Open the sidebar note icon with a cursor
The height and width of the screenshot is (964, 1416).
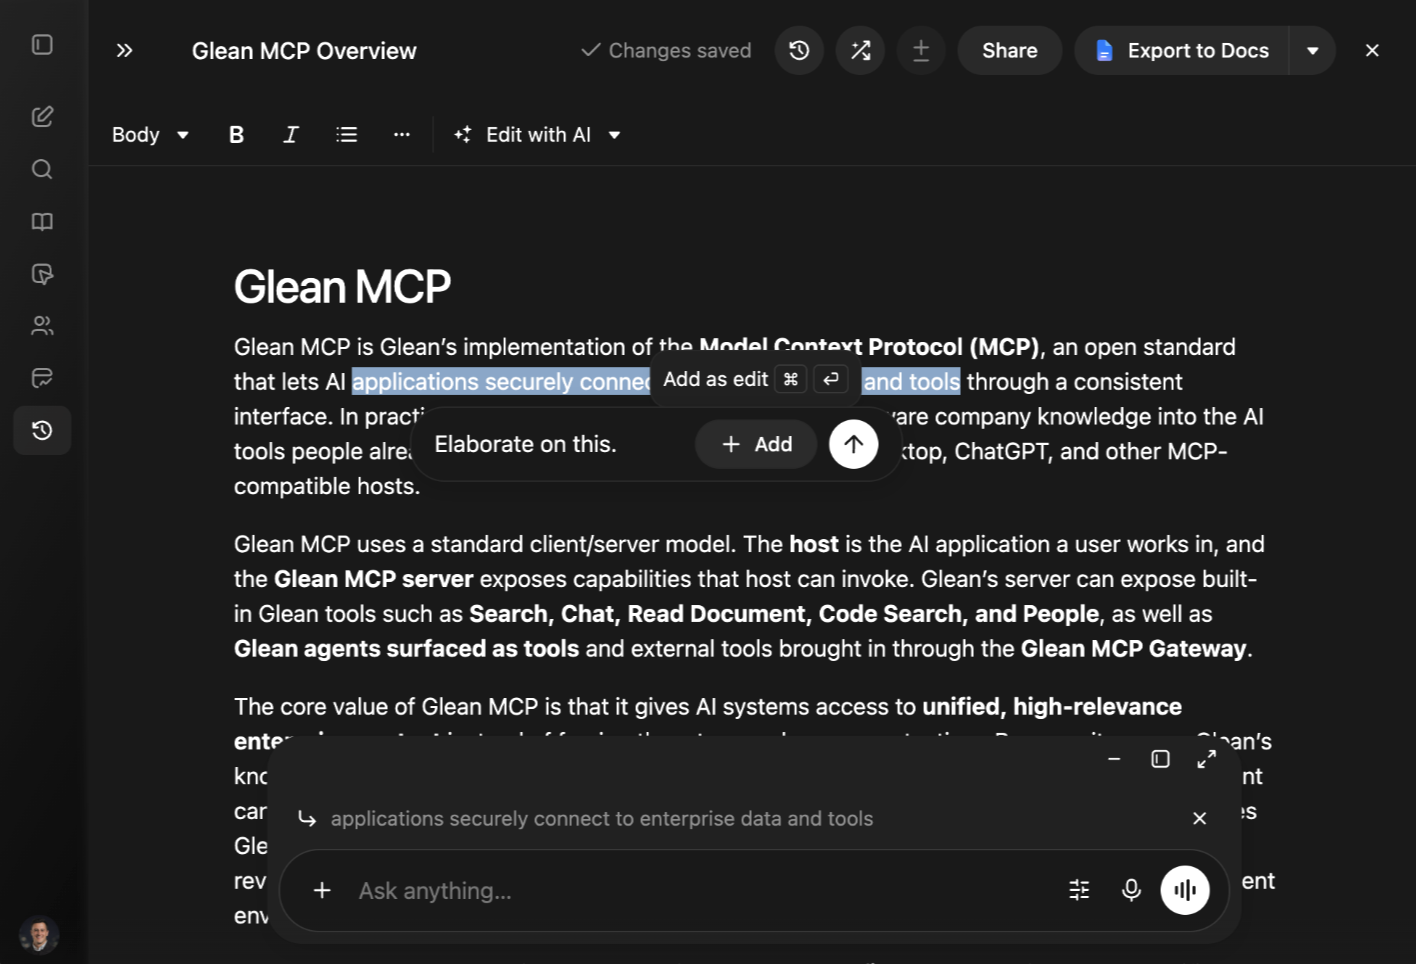click(42, 273)
